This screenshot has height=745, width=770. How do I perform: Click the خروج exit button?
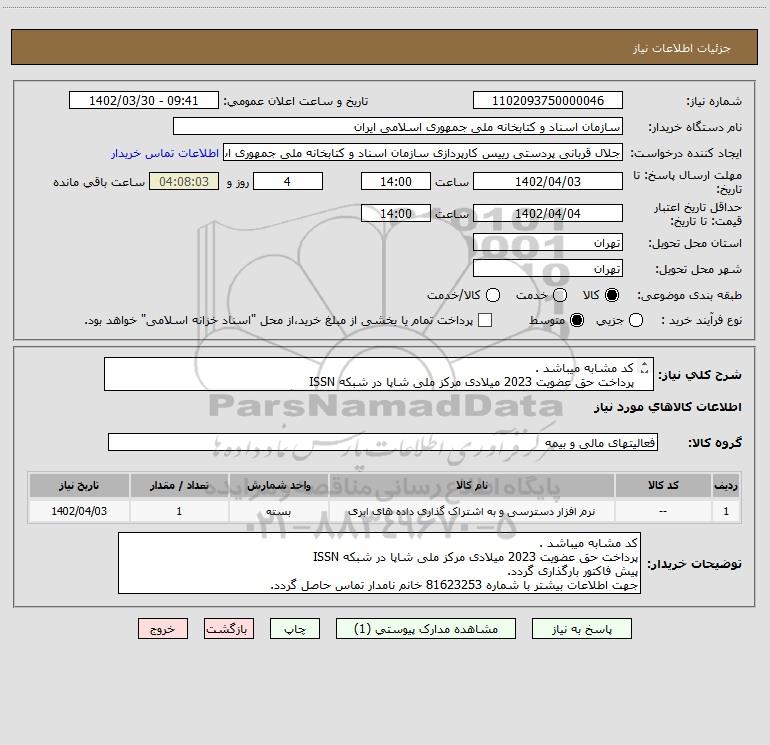click(x=163, y=629)
